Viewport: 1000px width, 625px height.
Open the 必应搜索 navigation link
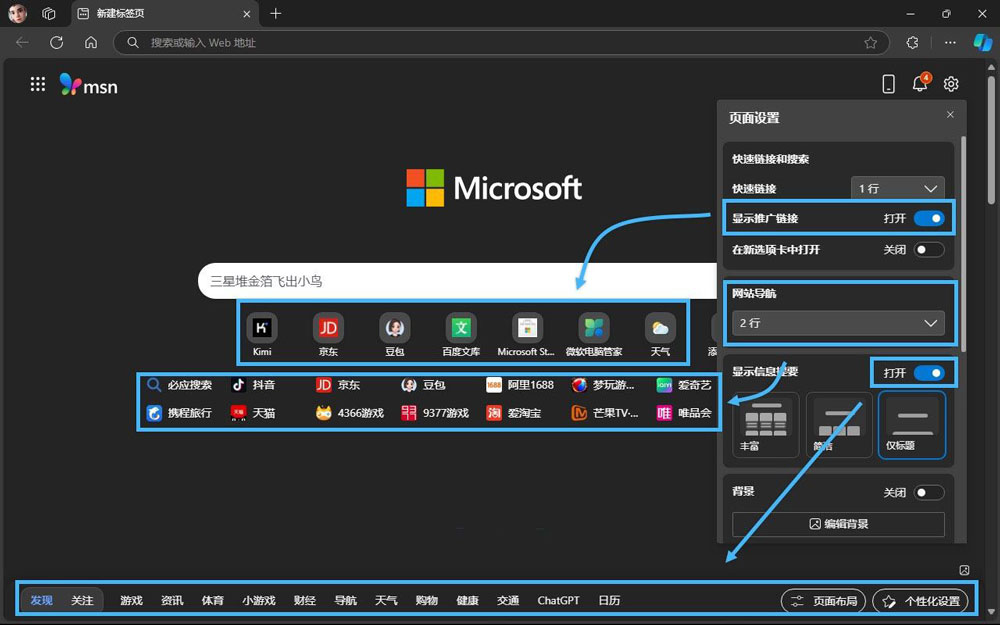pyautogui.click(x=179, y=385)
